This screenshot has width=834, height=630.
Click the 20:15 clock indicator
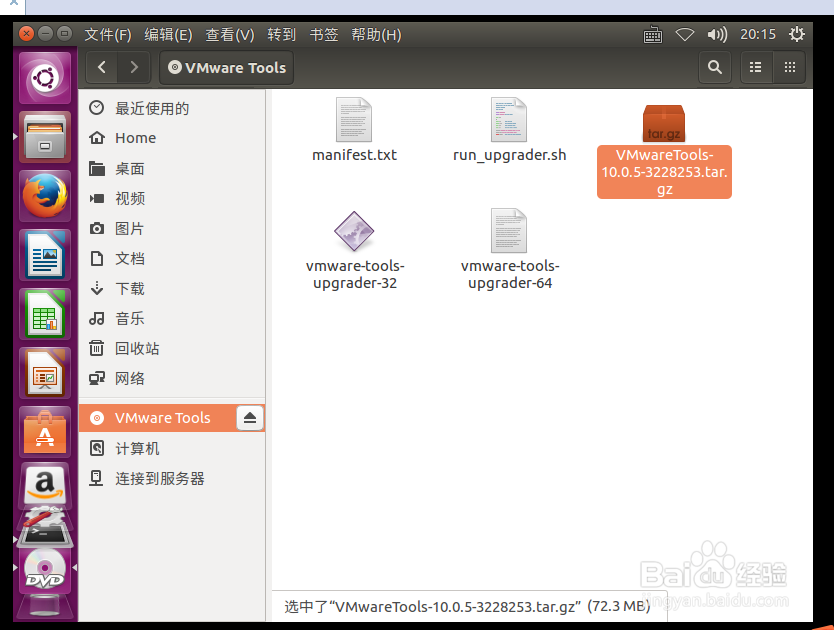point(758,35)
